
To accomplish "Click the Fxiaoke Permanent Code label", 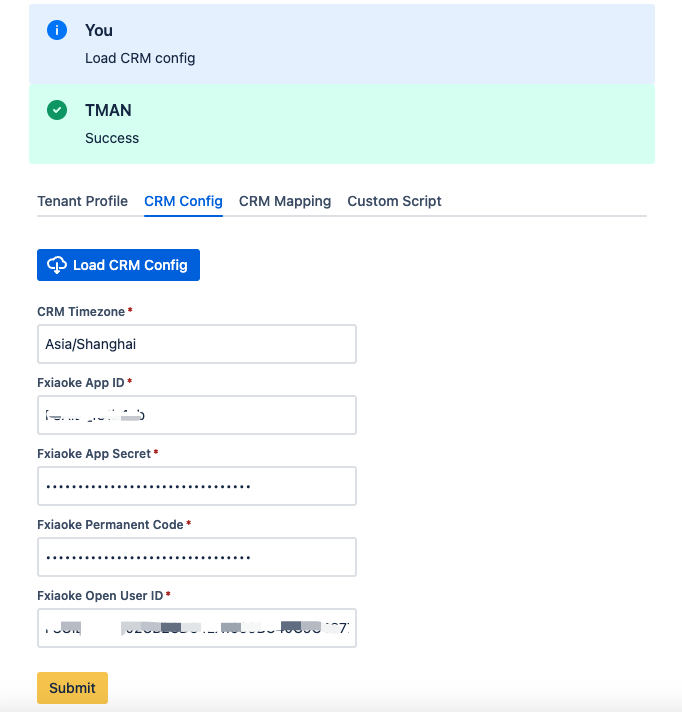I will point(110,524).
